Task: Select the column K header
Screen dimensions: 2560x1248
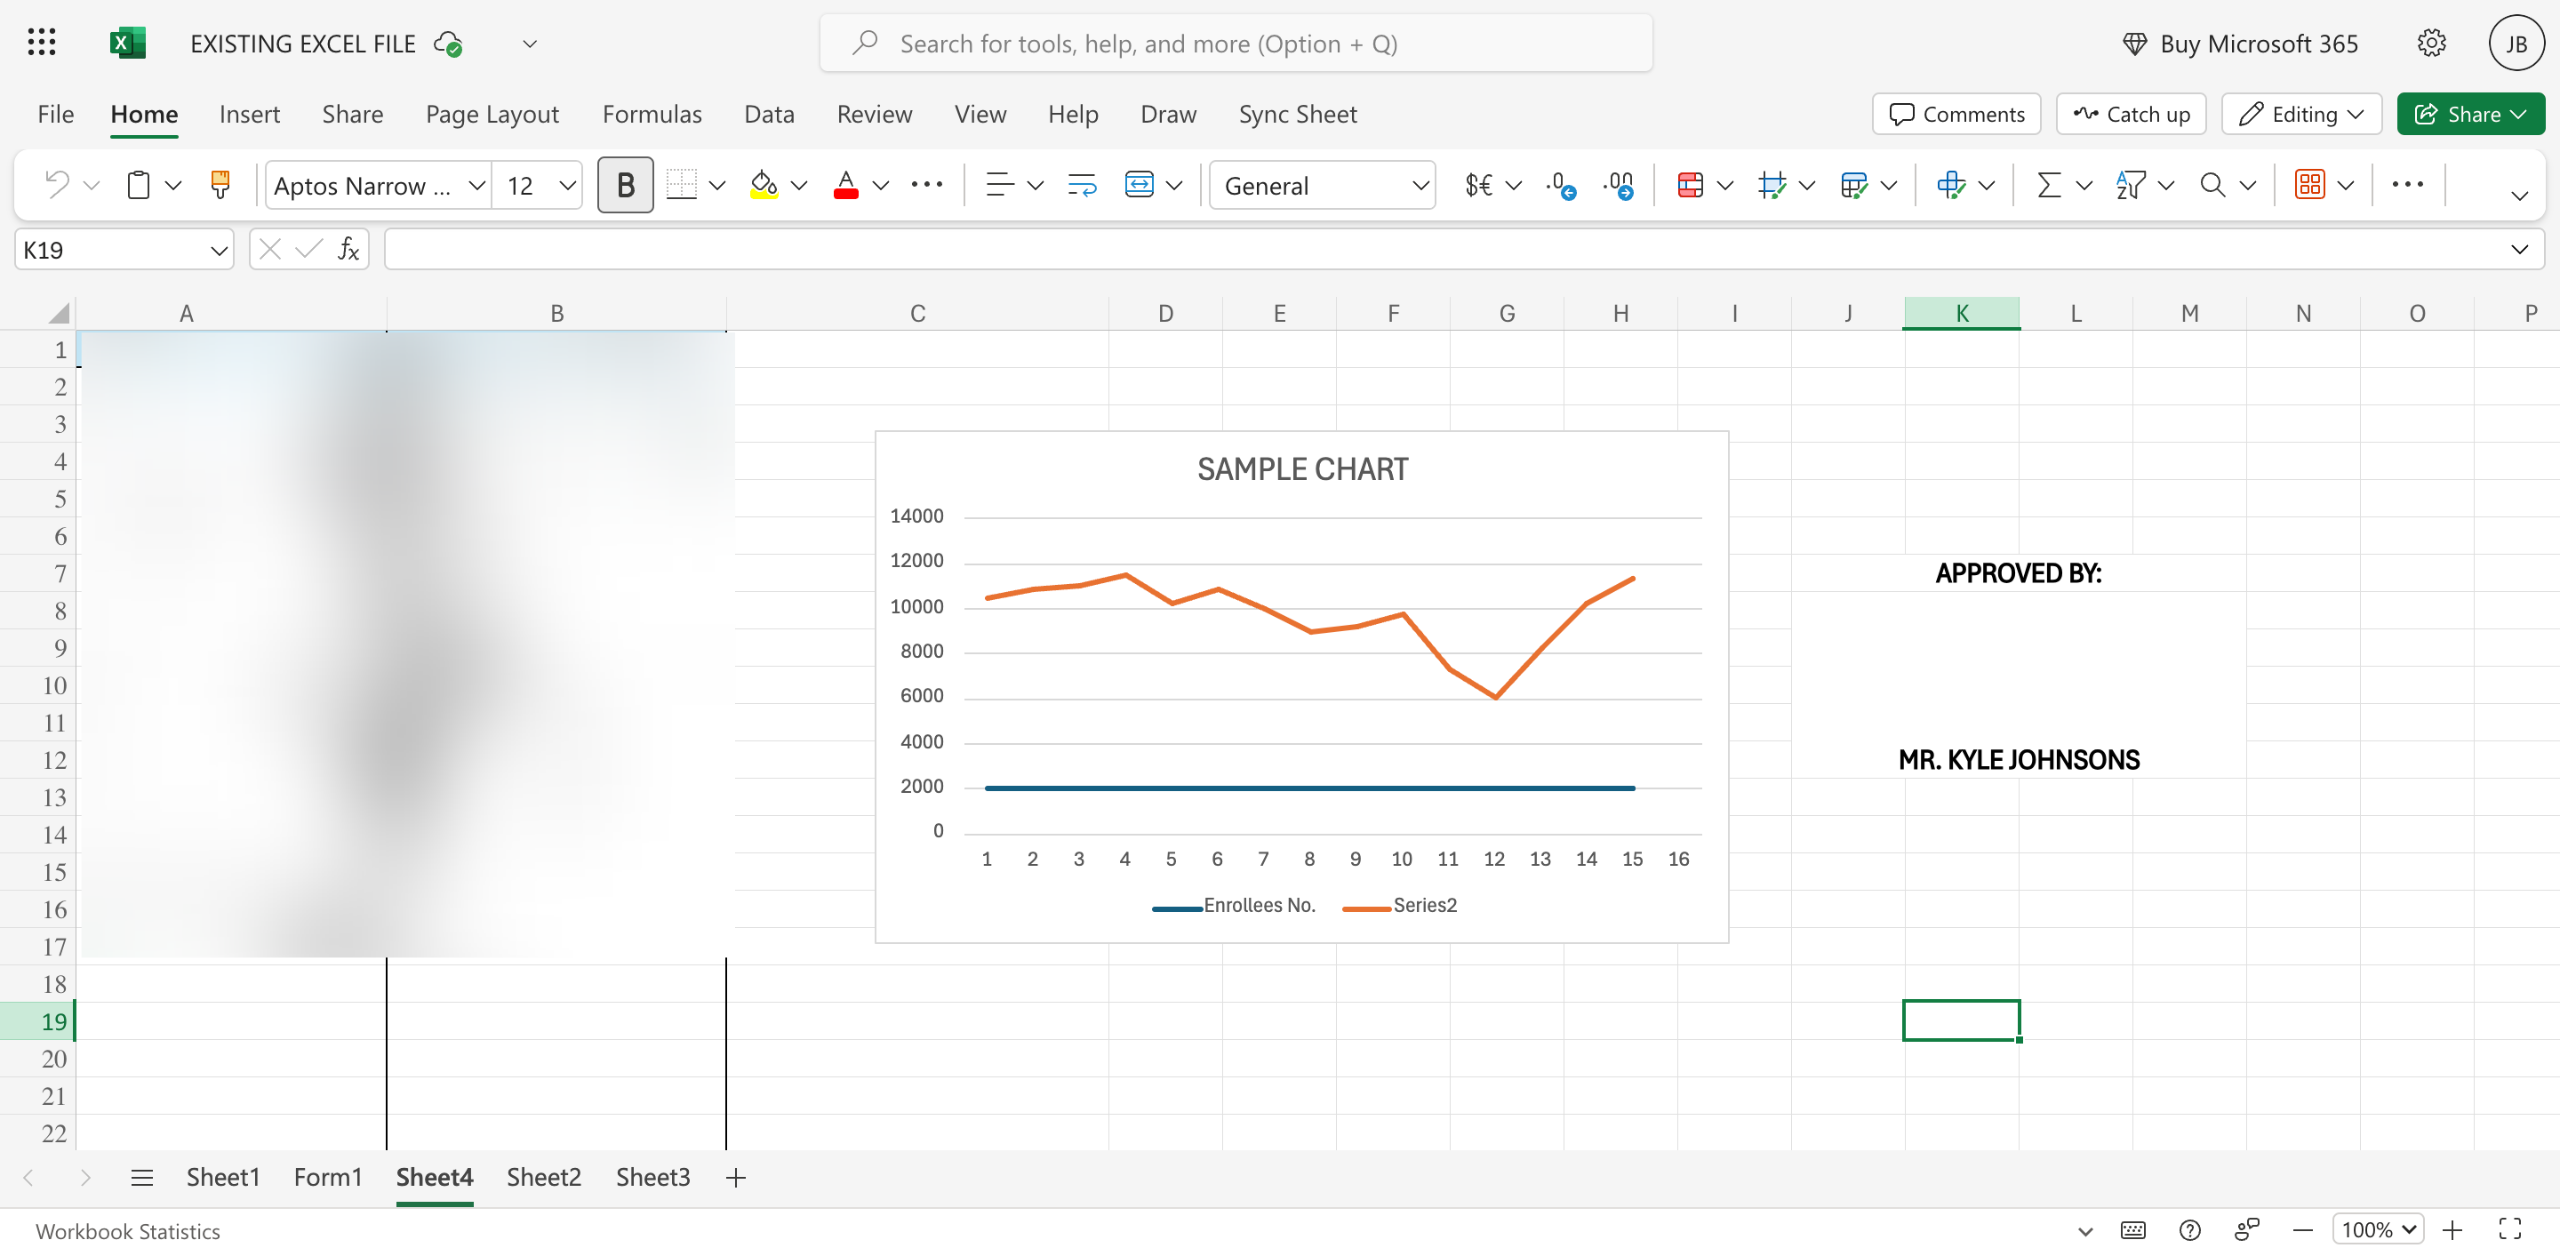Action: tap(1961, 313)
